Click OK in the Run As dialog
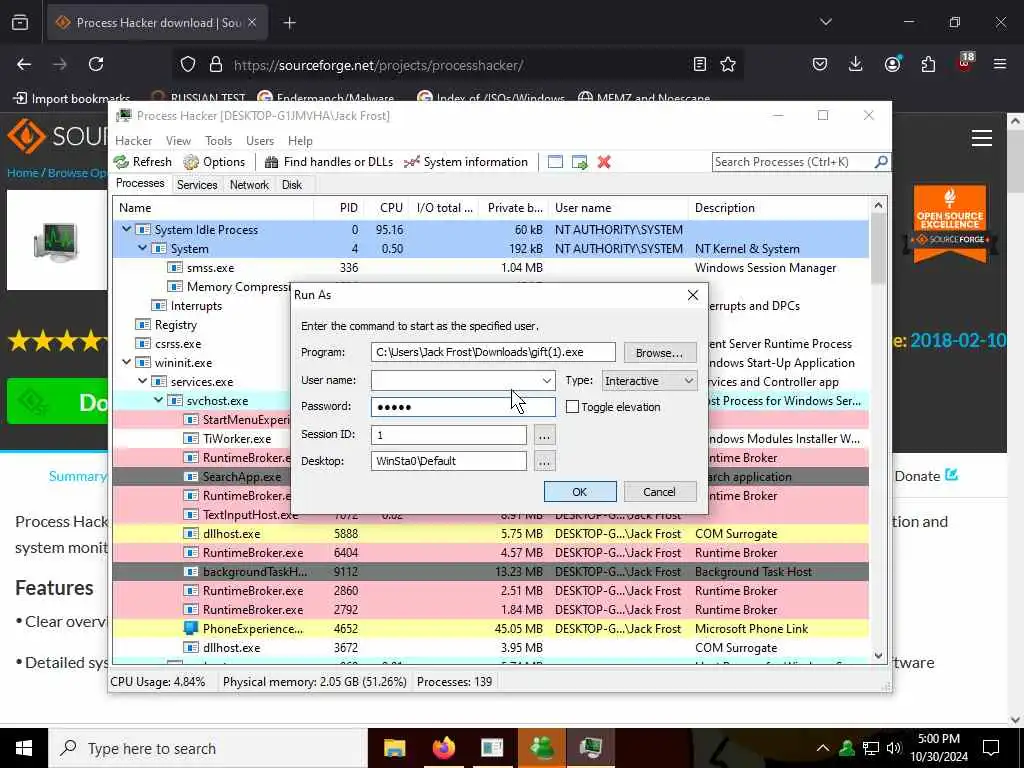The width and height of the screenshot is (1024, 768). [x=580, y=492]
